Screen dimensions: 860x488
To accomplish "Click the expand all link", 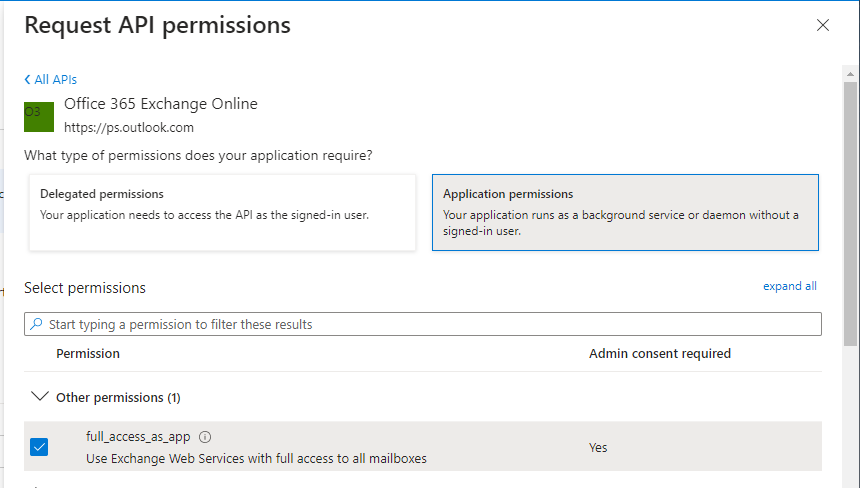I will pyautogui.click(x=790, y=286).
